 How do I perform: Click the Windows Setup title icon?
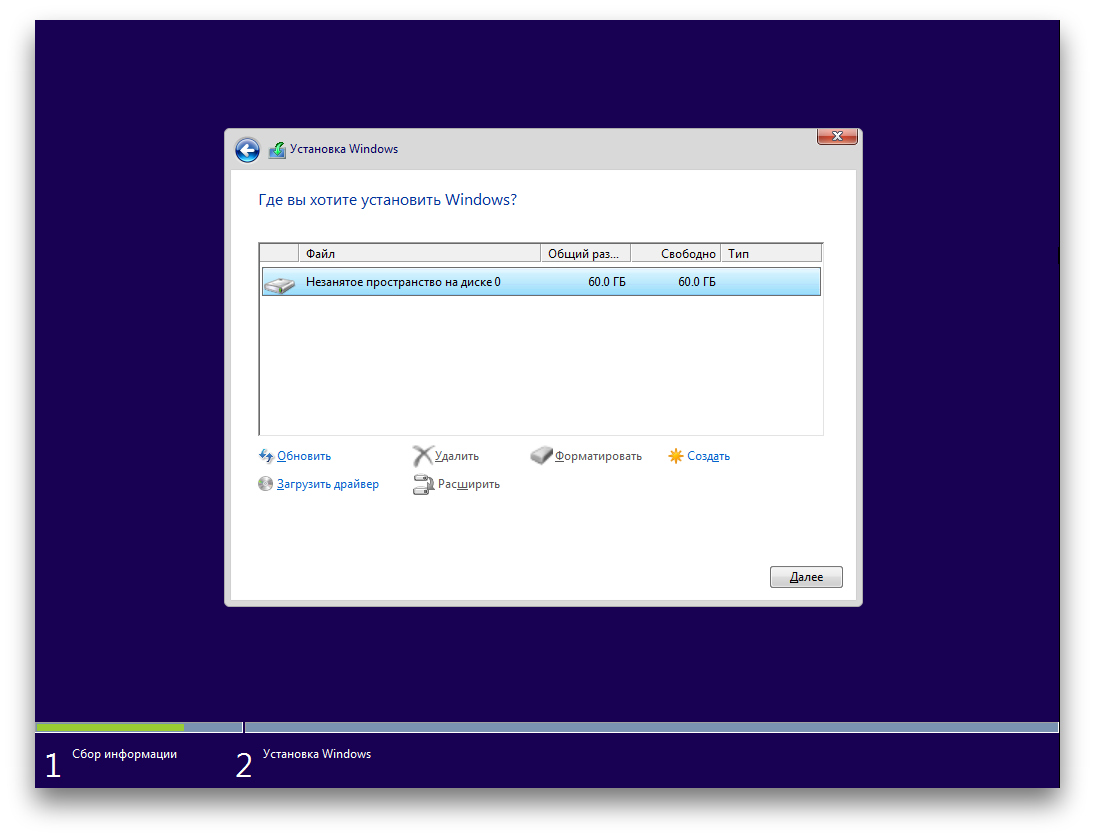tap(277, 150)
